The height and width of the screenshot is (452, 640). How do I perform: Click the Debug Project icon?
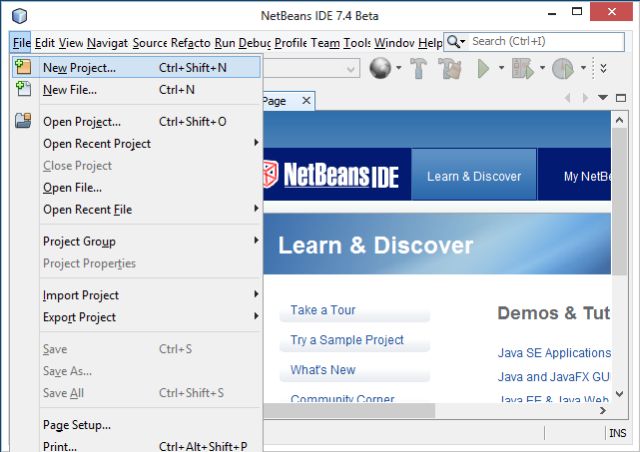click(x=522, y=68)
